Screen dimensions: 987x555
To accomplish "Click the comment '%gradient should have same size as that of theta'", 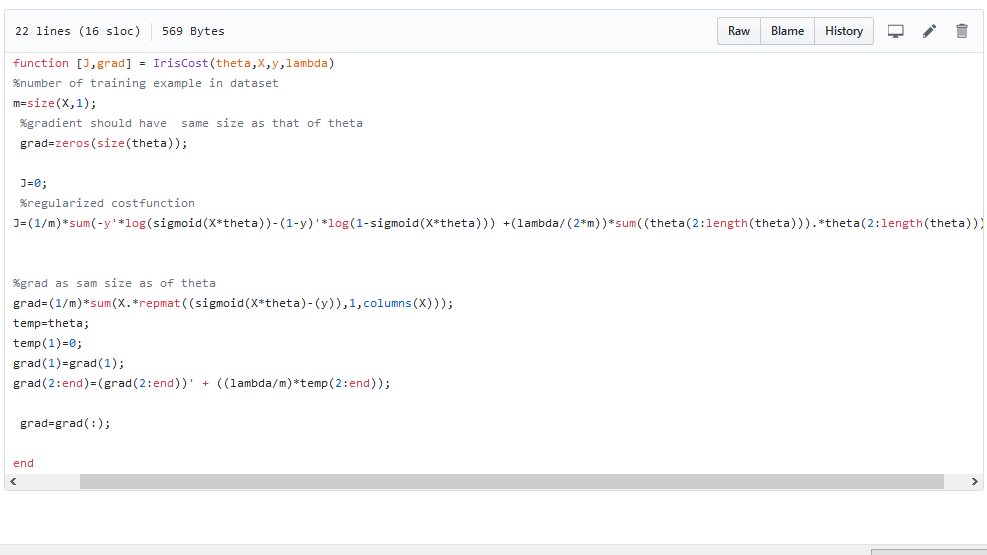I will (191, 123).
